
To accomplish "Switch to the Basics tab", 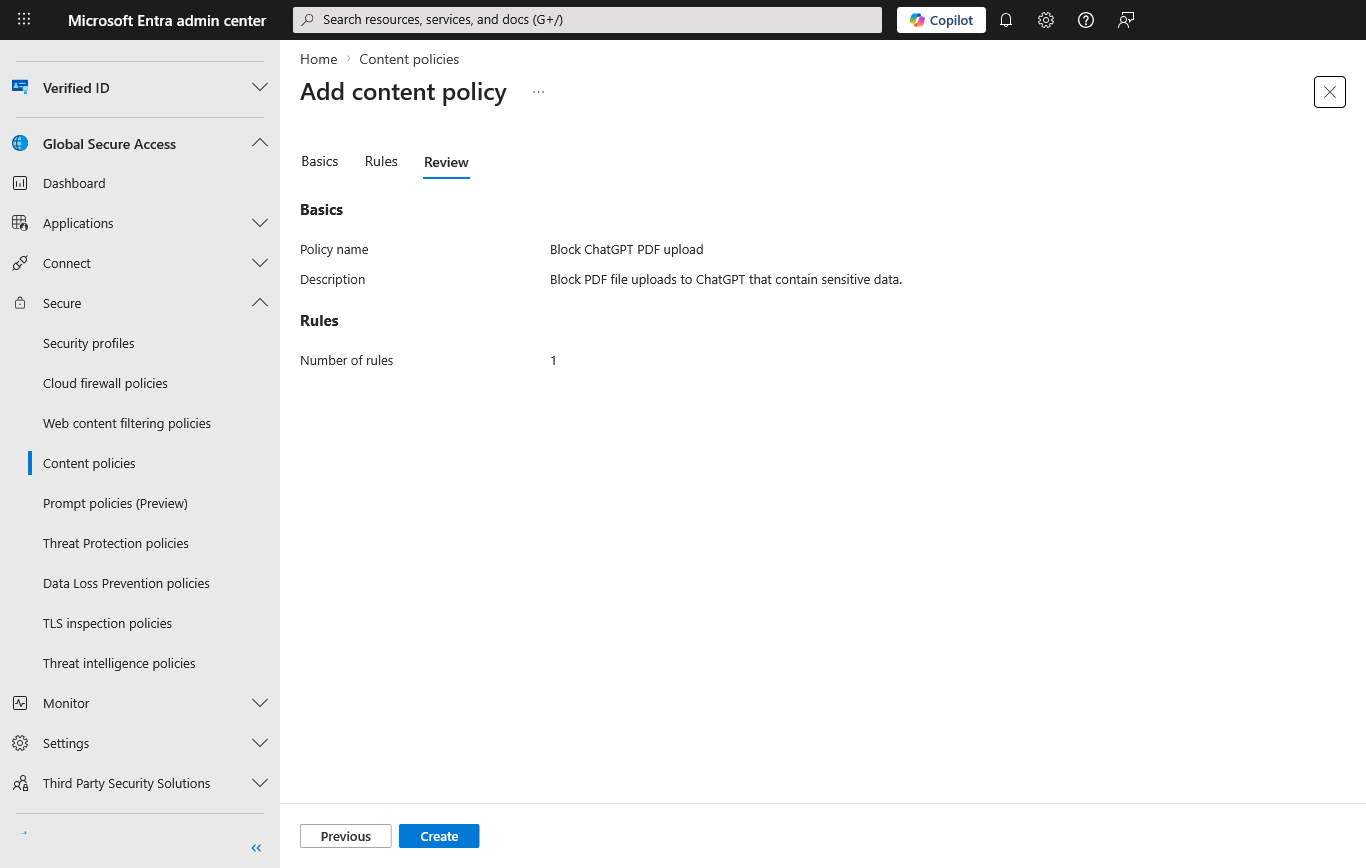I will [x=320, y=161].
